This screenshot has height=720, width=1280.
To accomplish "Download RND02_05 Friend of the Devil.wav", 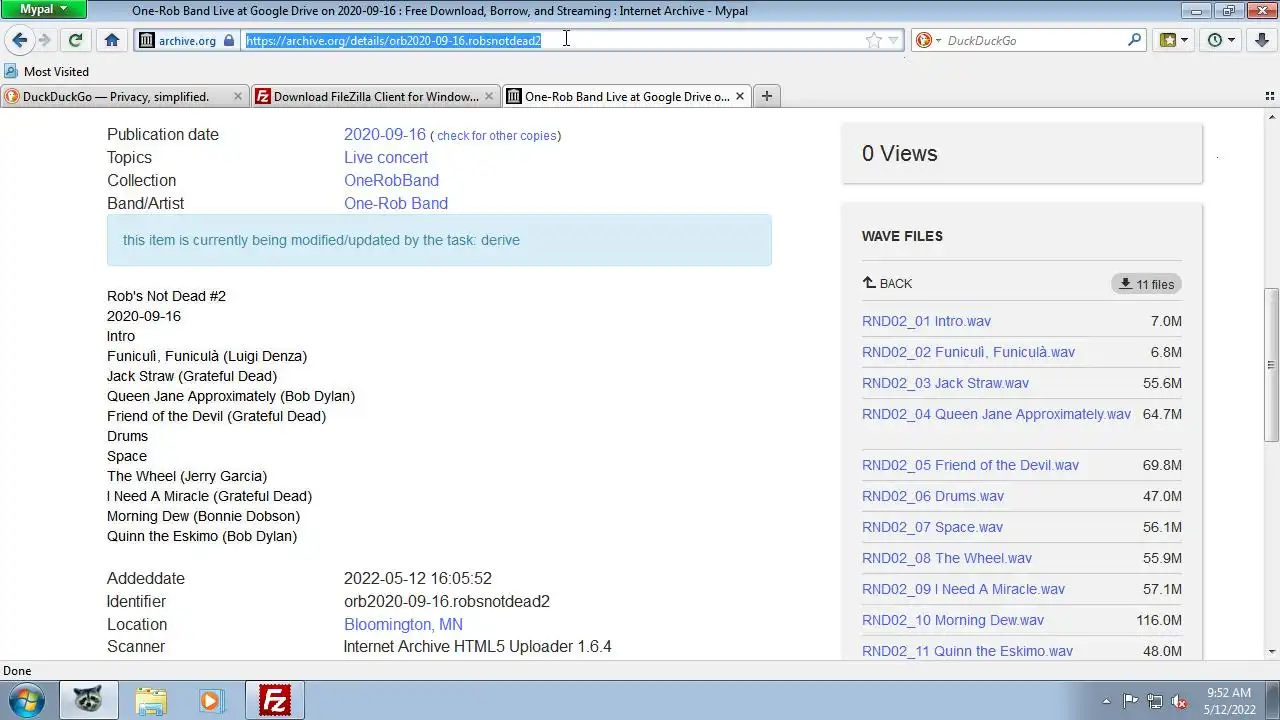I will (970, 465).
